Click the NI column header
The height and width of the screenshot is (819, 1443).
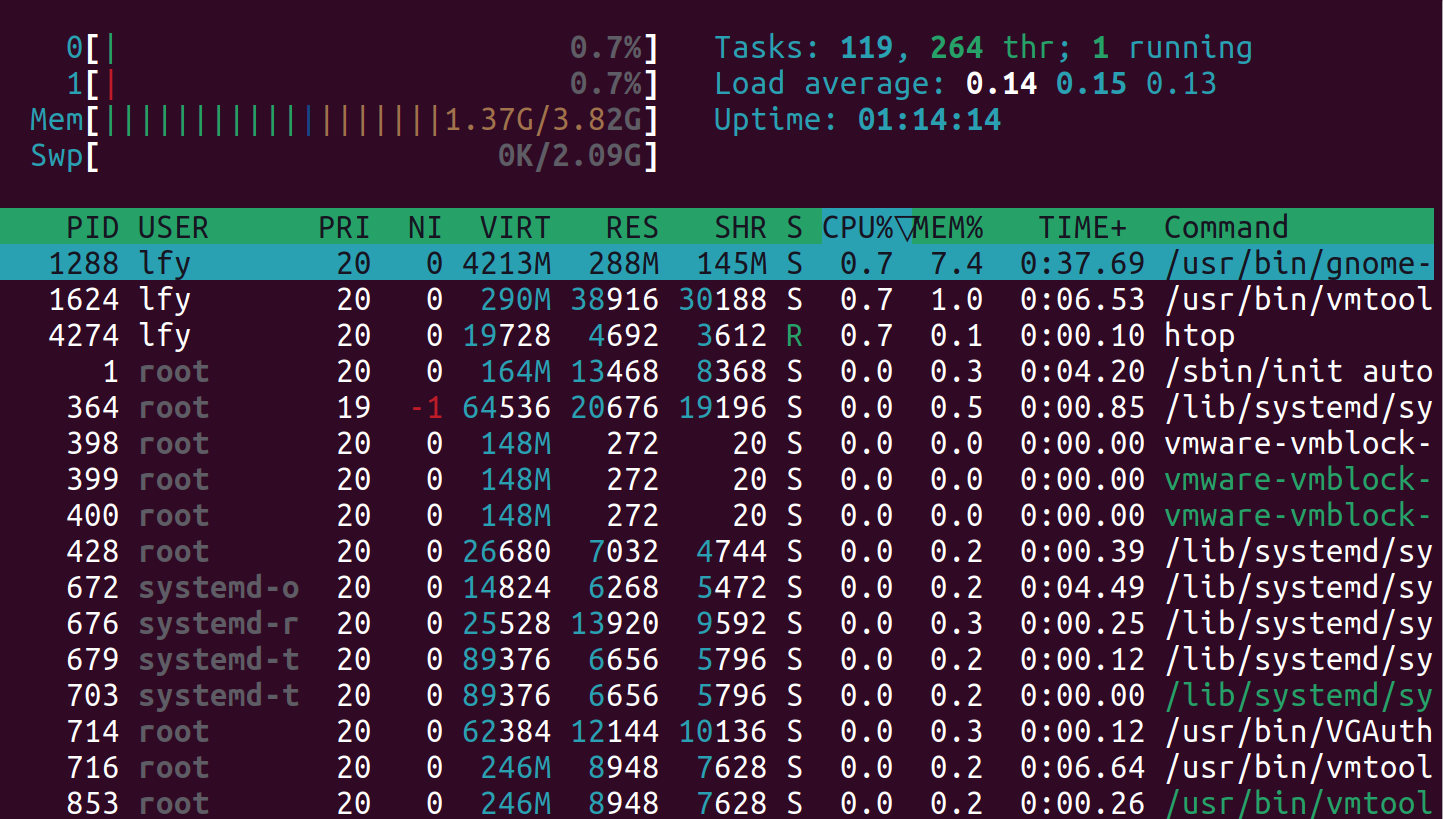coord(425,227)
